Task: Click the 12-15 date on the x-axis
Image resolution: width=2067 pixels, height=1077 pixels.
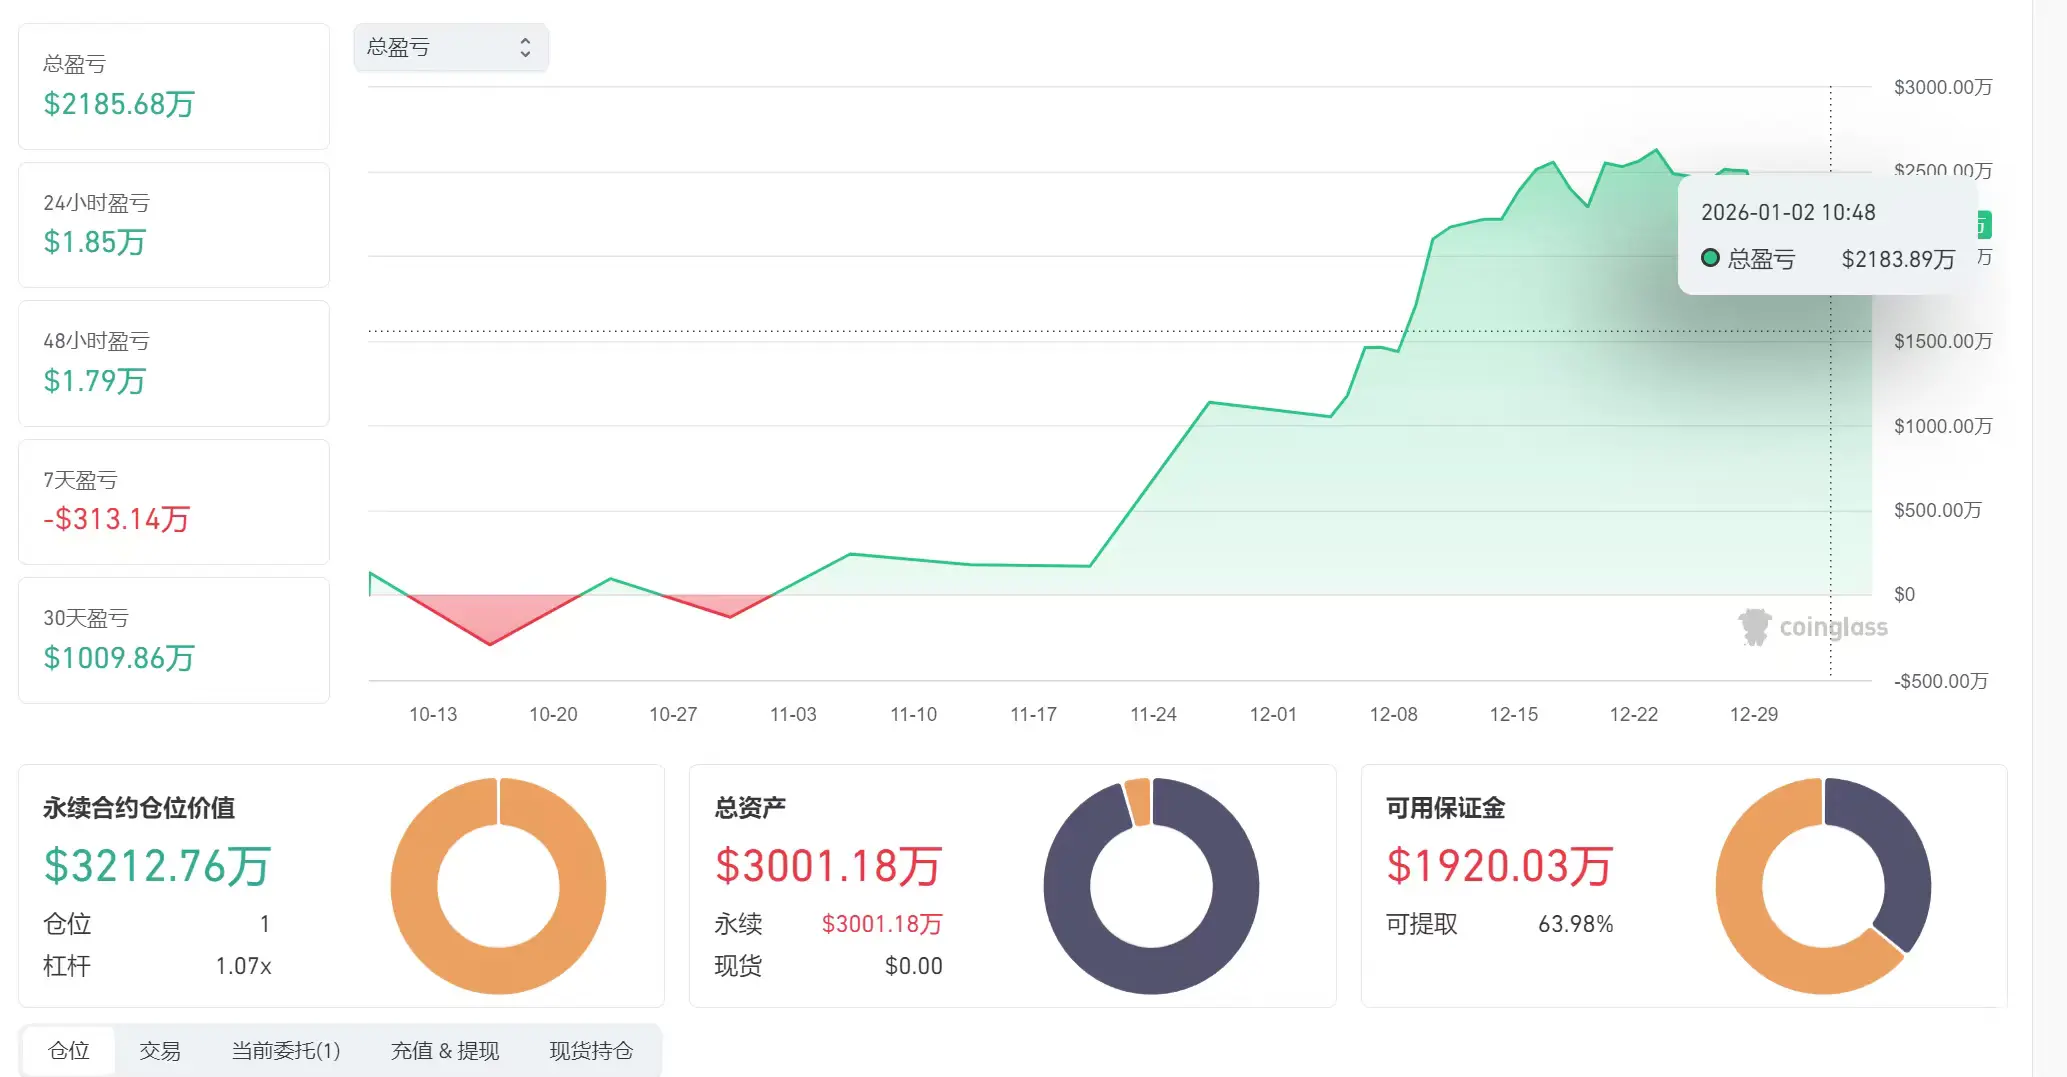Action: coord(1514,714)
